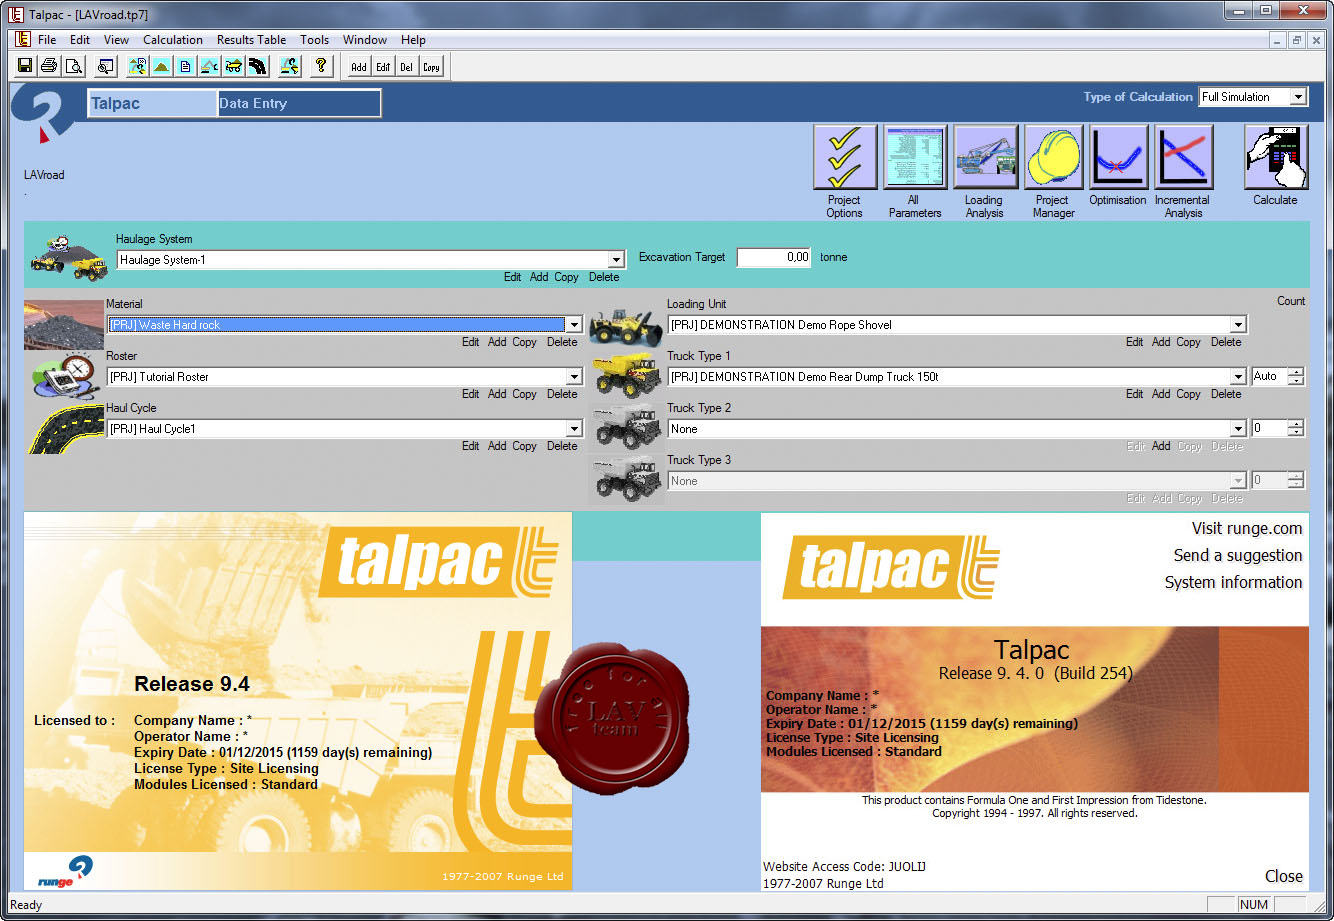This screenshot has width=1334, height=921.
Task: Open the Loading Analysis icon
Action: [x=985, y=157]
